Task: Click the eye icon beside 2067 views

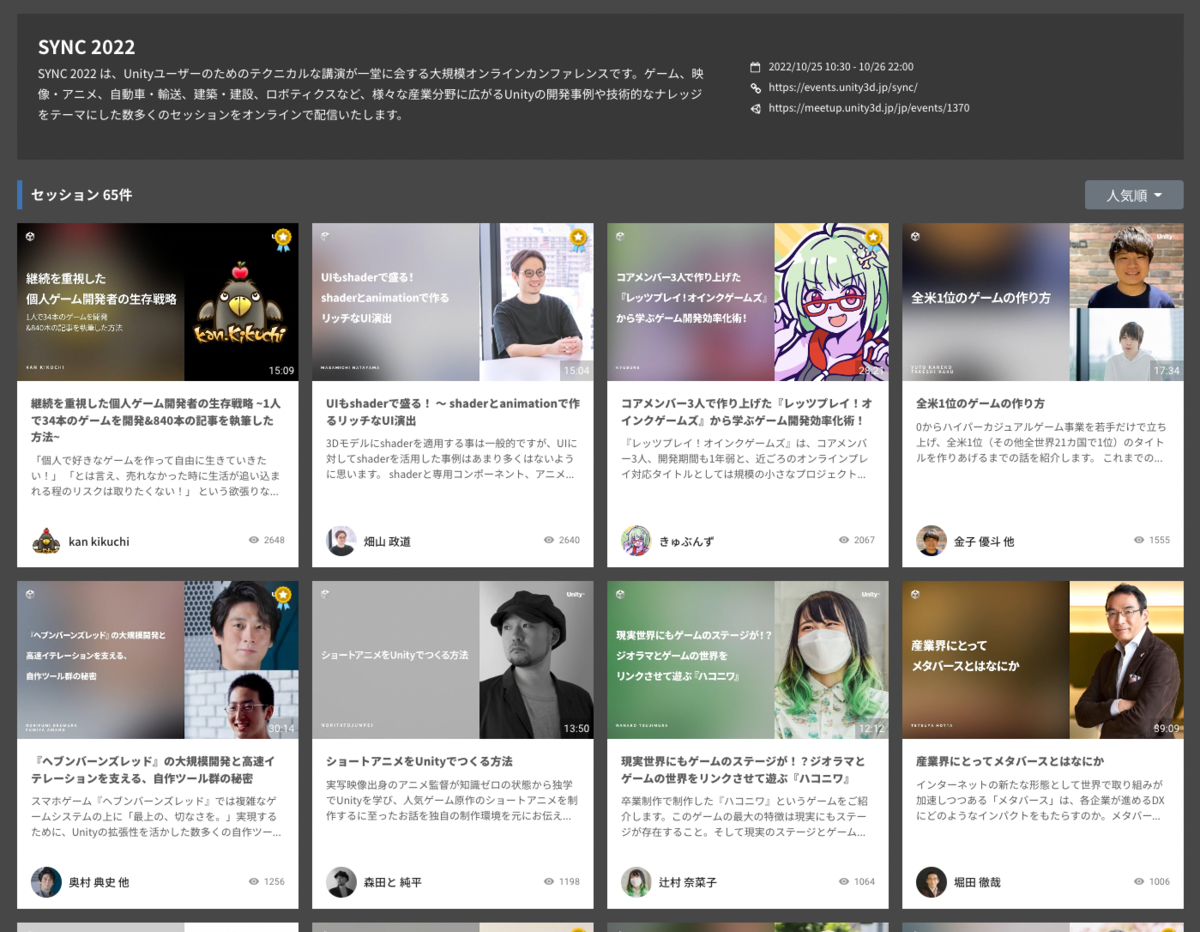Action: coord(844,540)
